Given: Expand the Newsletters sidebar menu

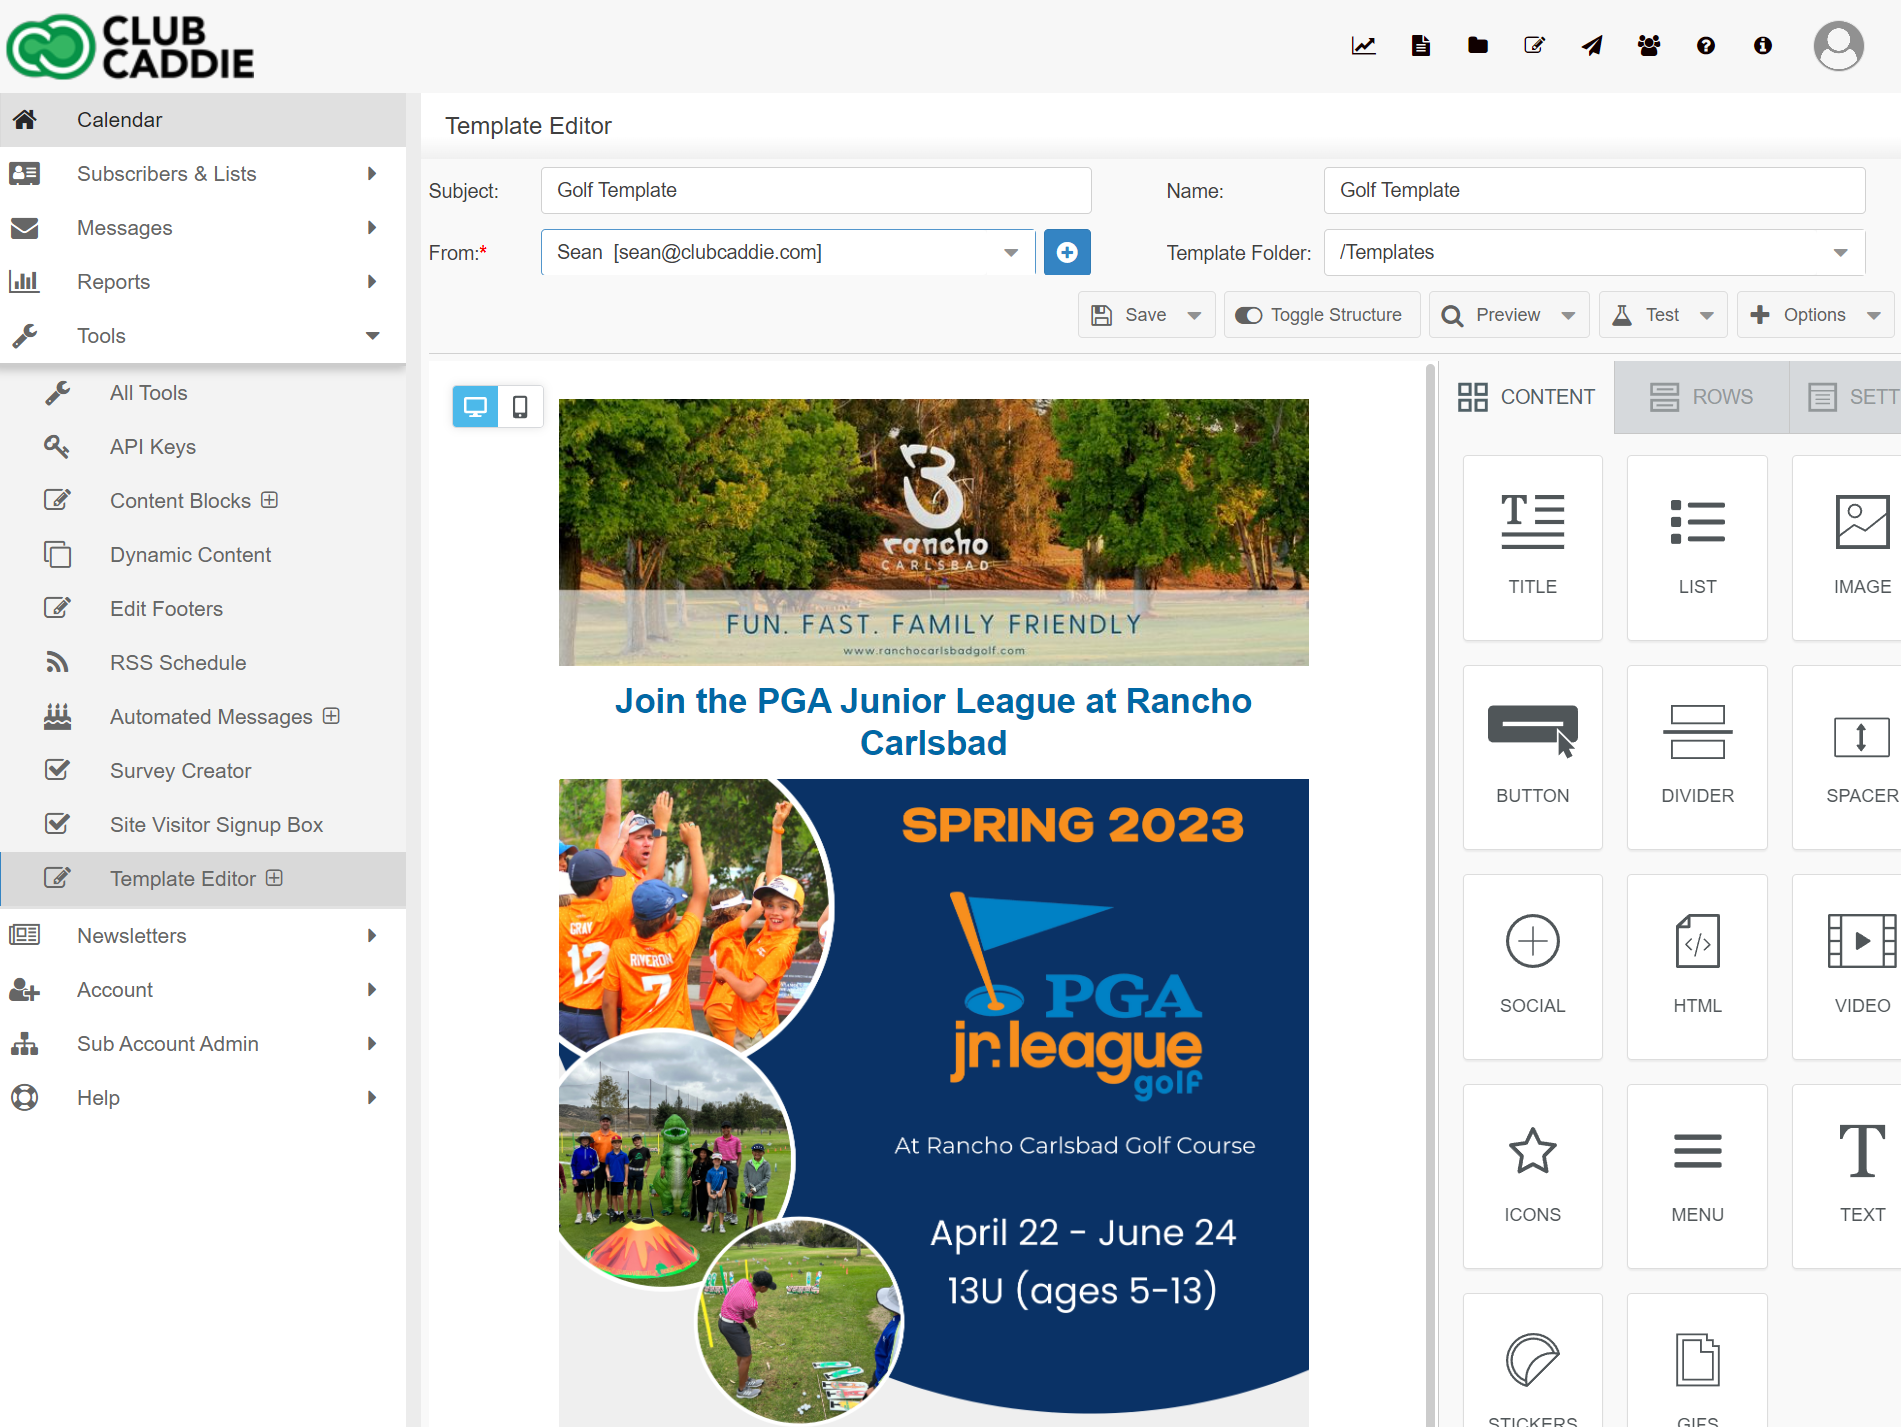Looking at the screenshot, I should [x=203, y=936].
